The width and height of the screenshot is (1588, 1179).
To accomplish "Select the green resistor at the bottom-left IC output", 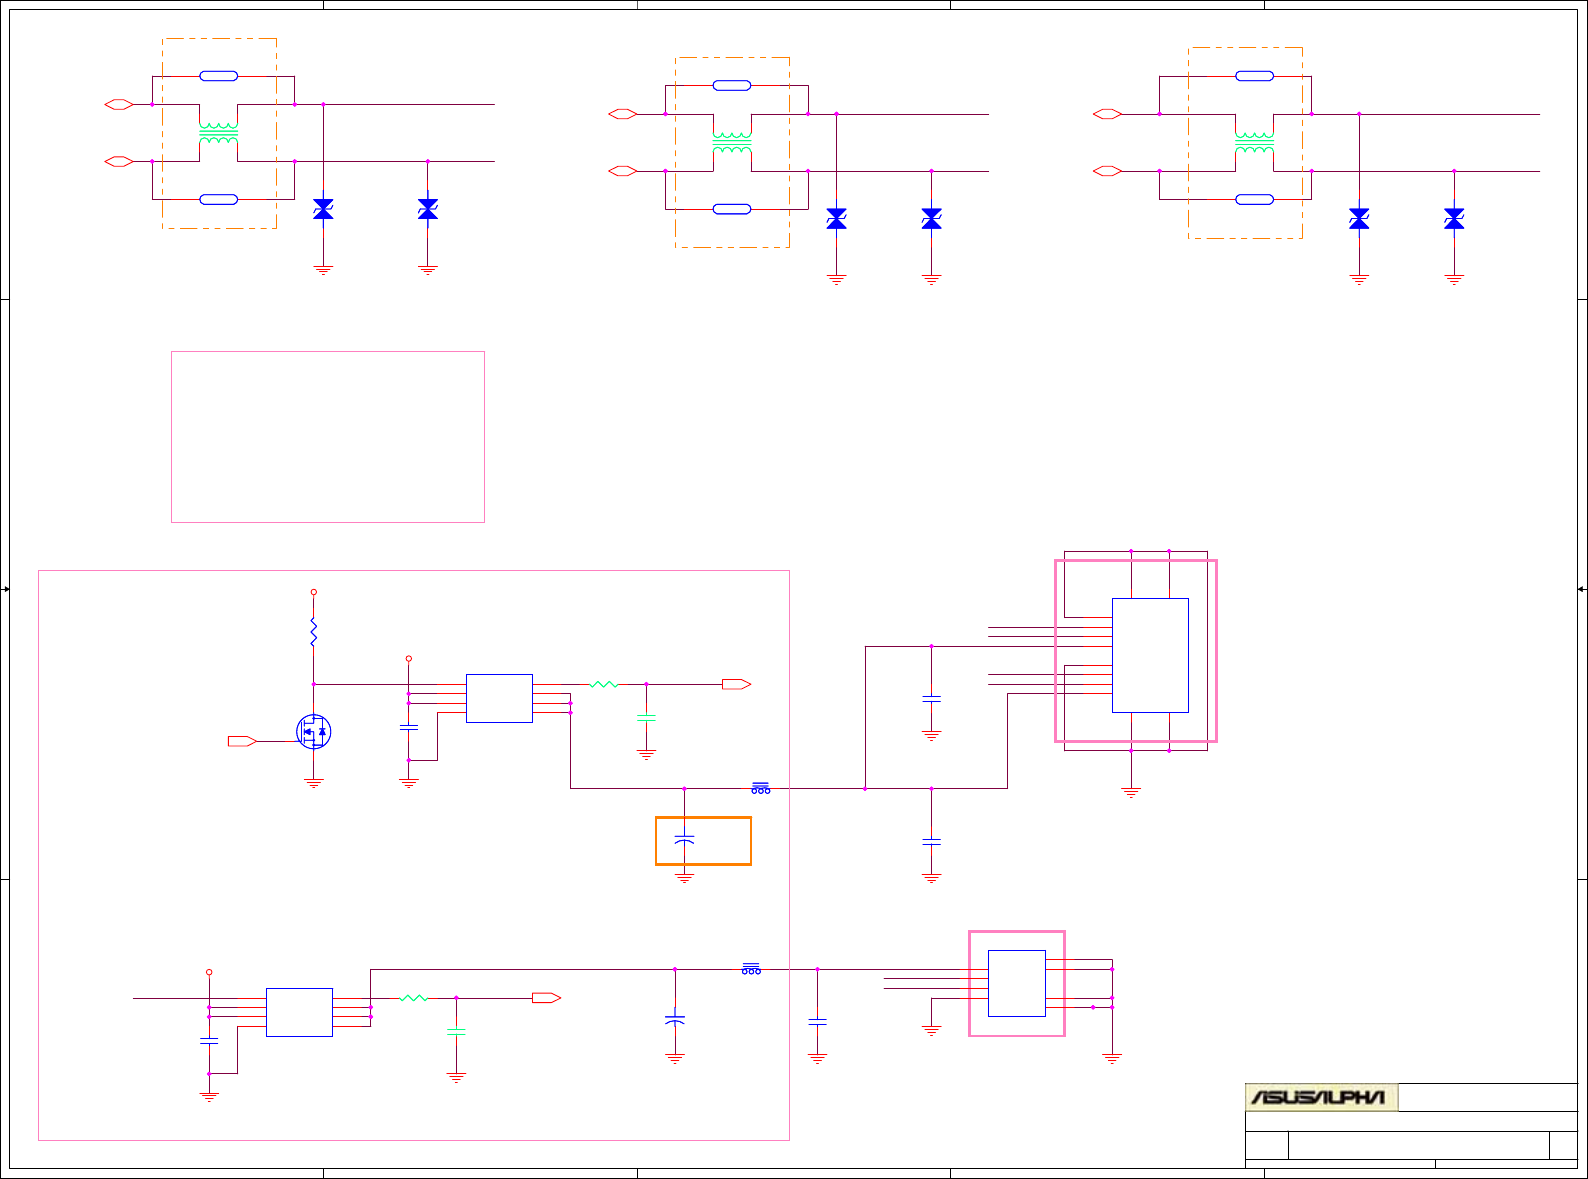I will tap(413, 997).
